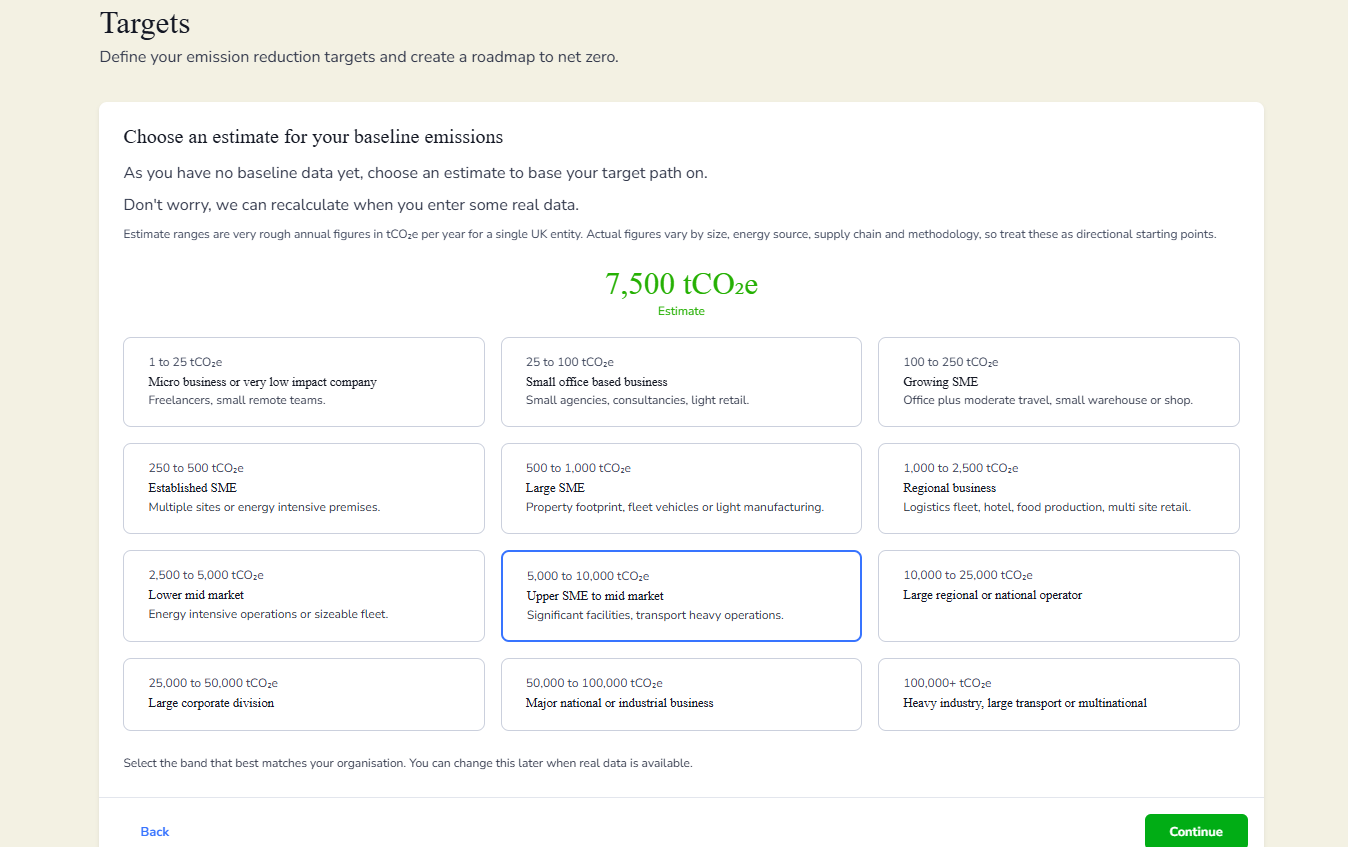Select Major national or industrial business
This screenshot has width=1348, height=847.
(680, 694)
